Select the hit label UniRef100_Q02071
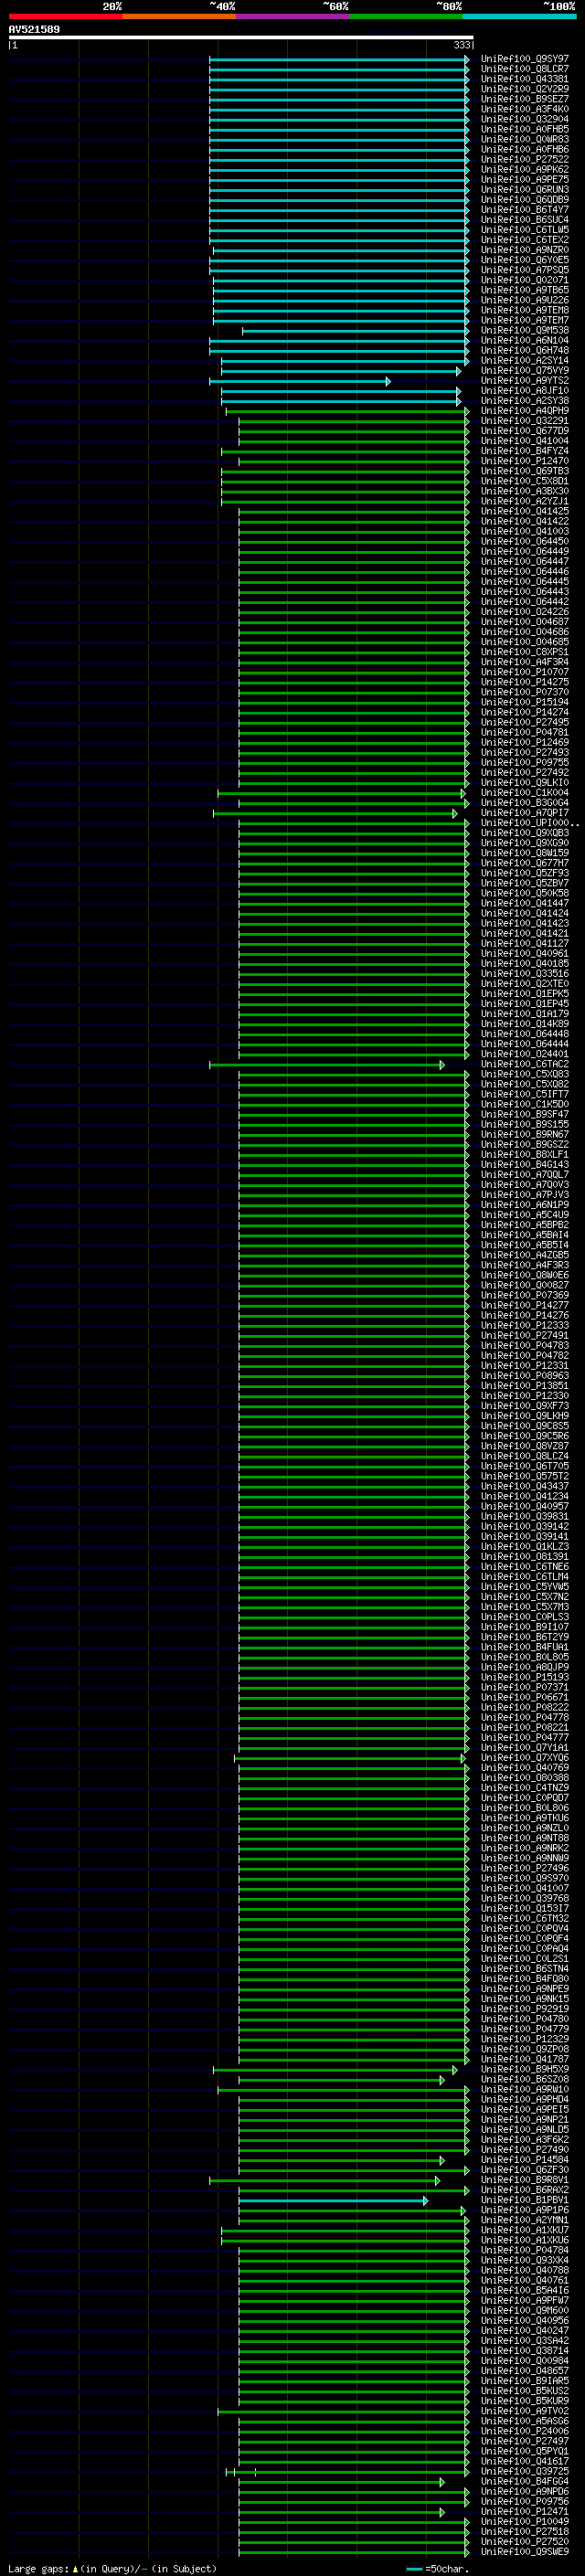The image size is (585, 2576). coord(524,280)
